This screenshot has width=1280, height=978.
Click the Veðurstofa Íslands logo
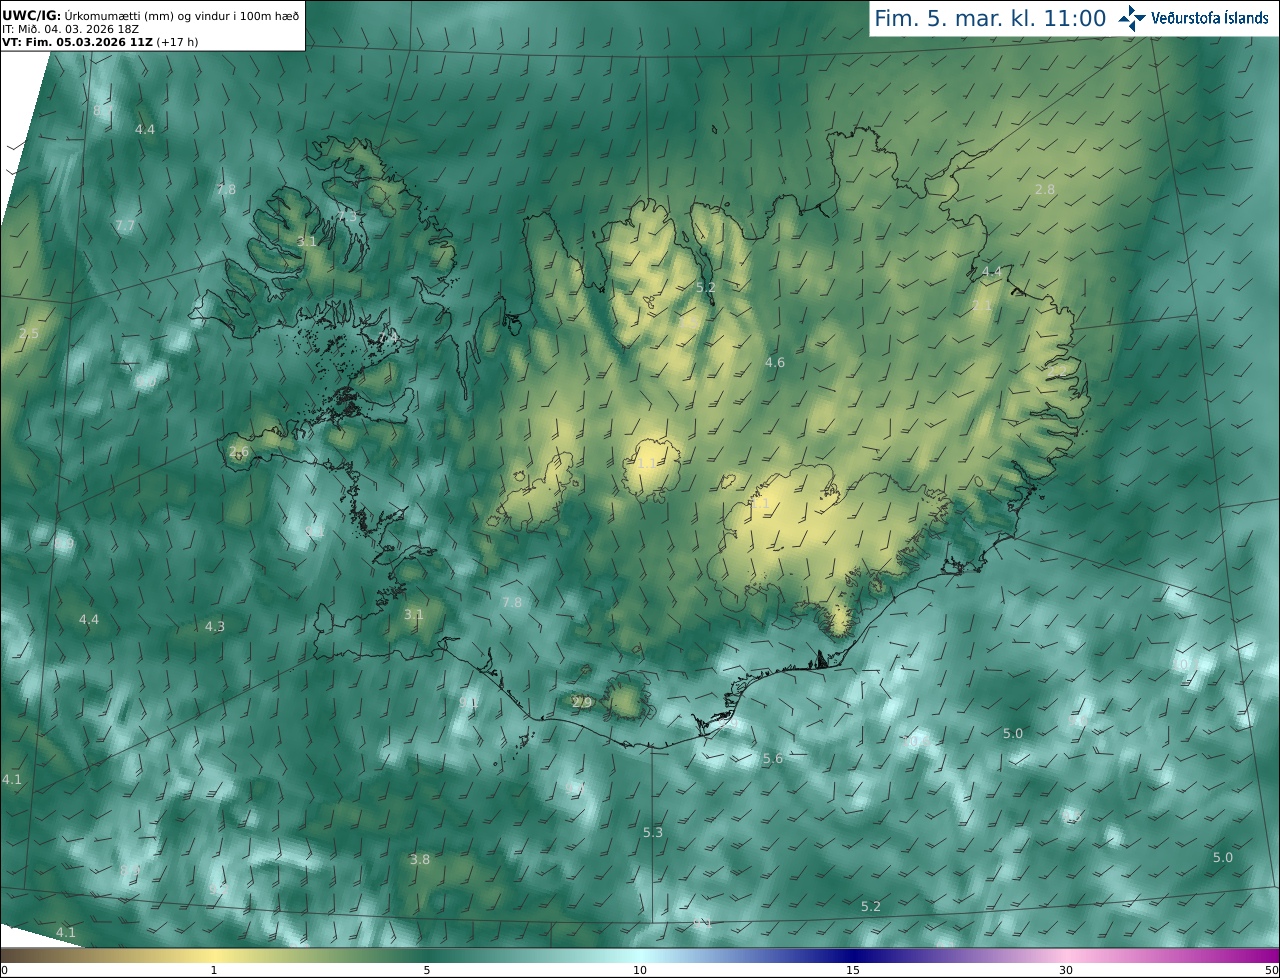[x=1194, y=18]
